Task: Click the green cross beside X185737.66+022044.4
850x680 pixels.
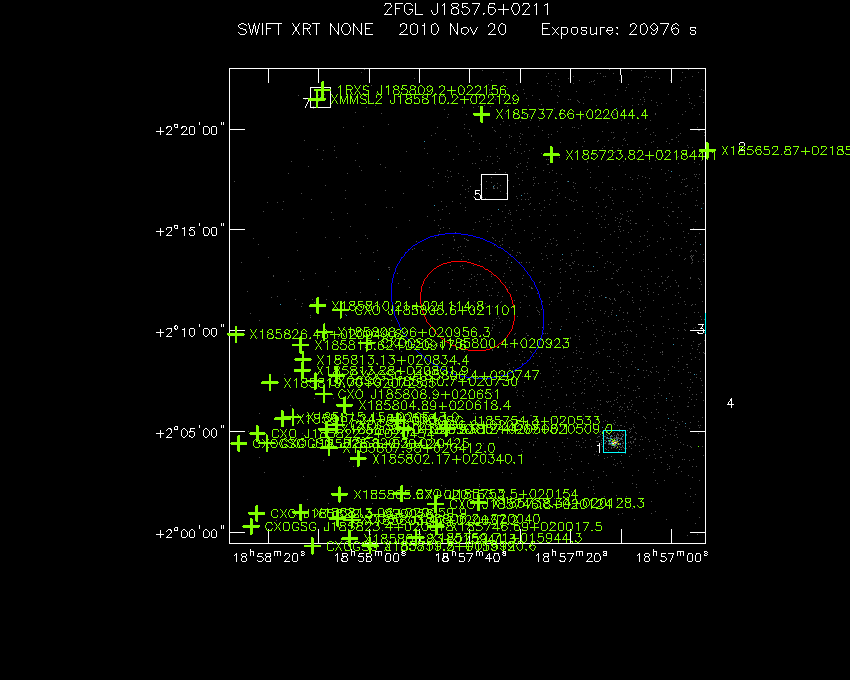Action: (x=481, y=114)
